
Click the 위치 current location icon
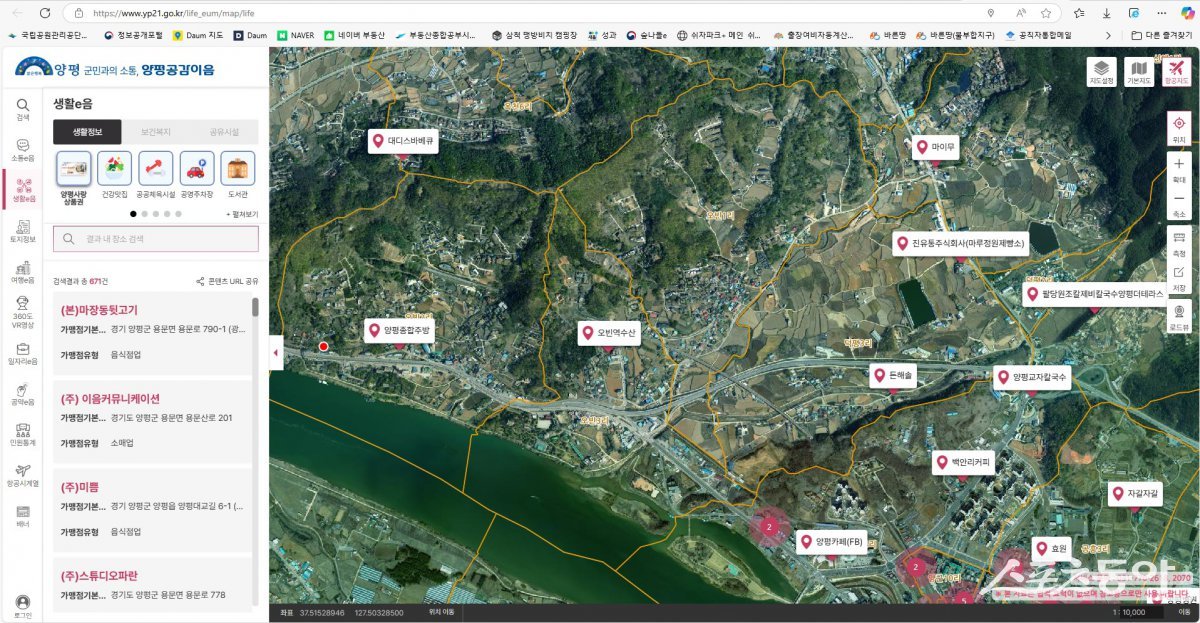coord(1178,128)
